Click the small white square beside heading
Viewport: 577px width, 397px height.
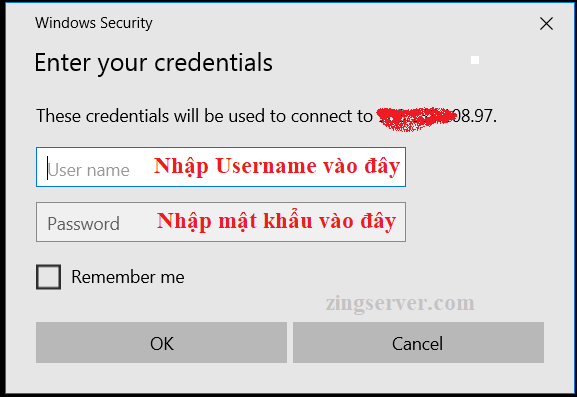(x=475, y=60)
